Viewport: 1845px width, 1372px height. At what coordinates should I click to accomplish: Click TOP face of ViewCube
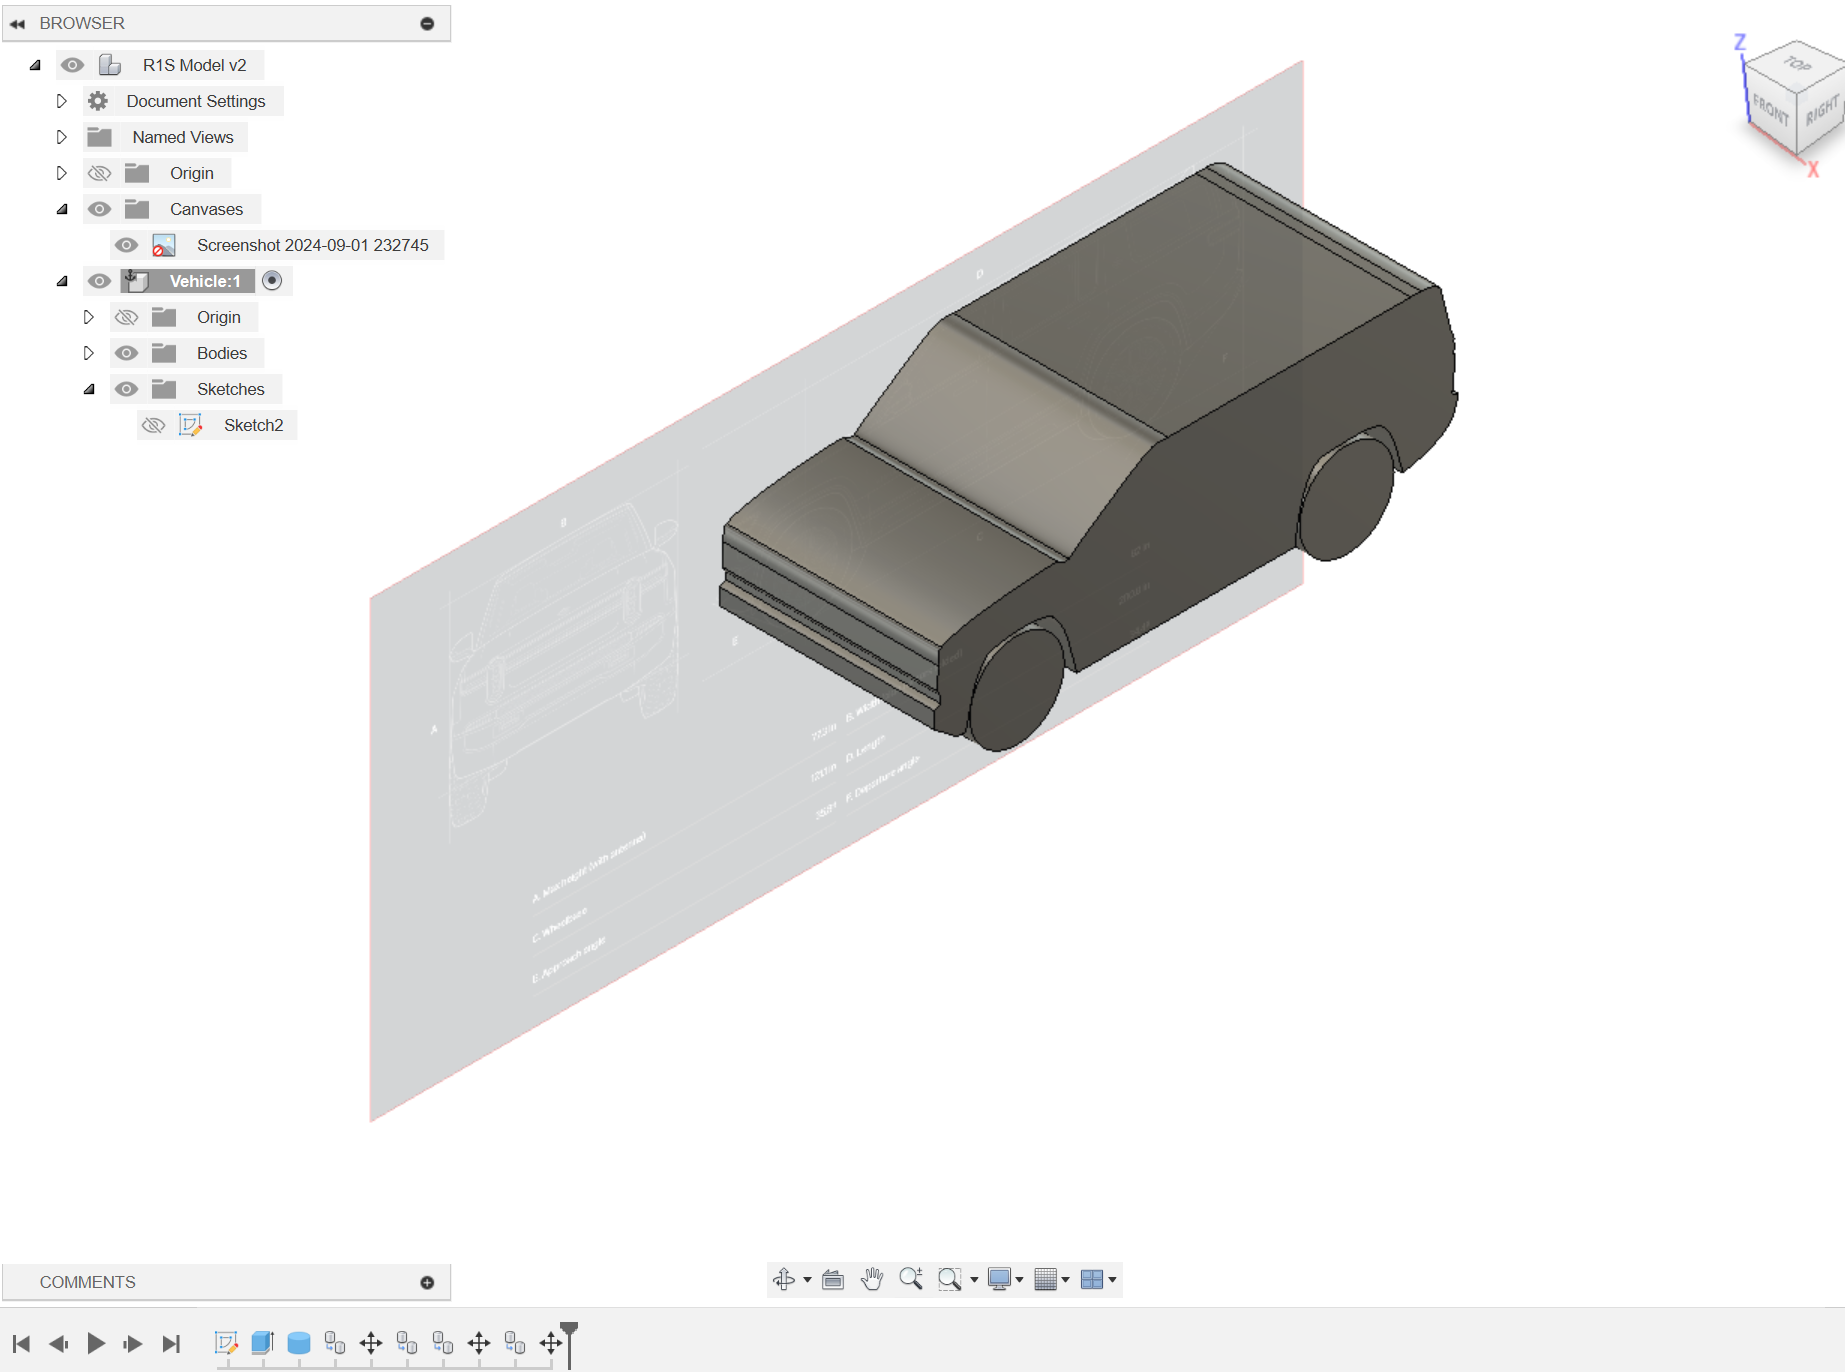pos(1797,63)
